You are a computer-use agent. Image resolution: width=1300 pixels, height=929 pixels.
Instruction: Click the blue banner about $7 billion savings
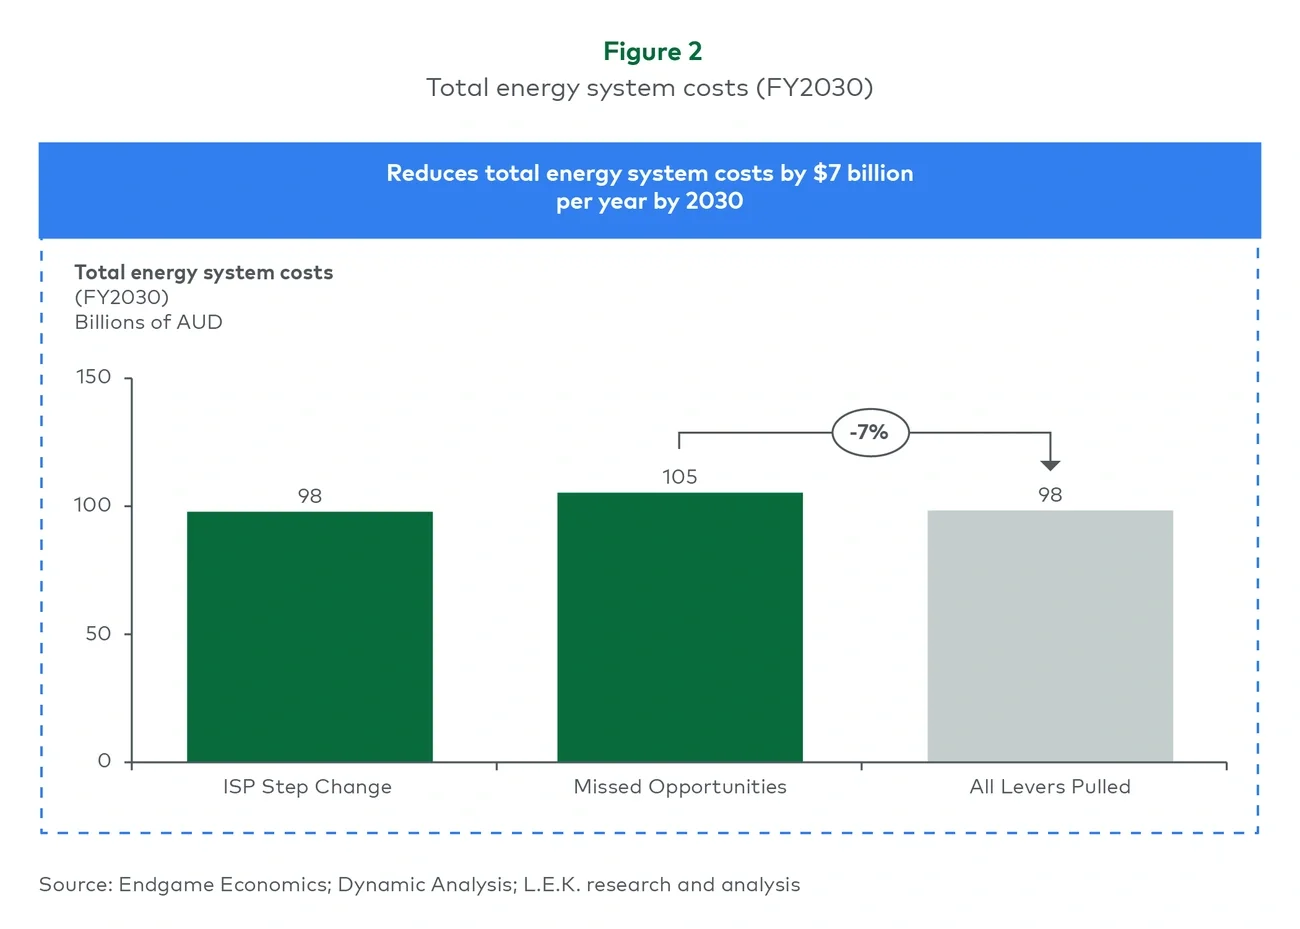pos(650,188)
